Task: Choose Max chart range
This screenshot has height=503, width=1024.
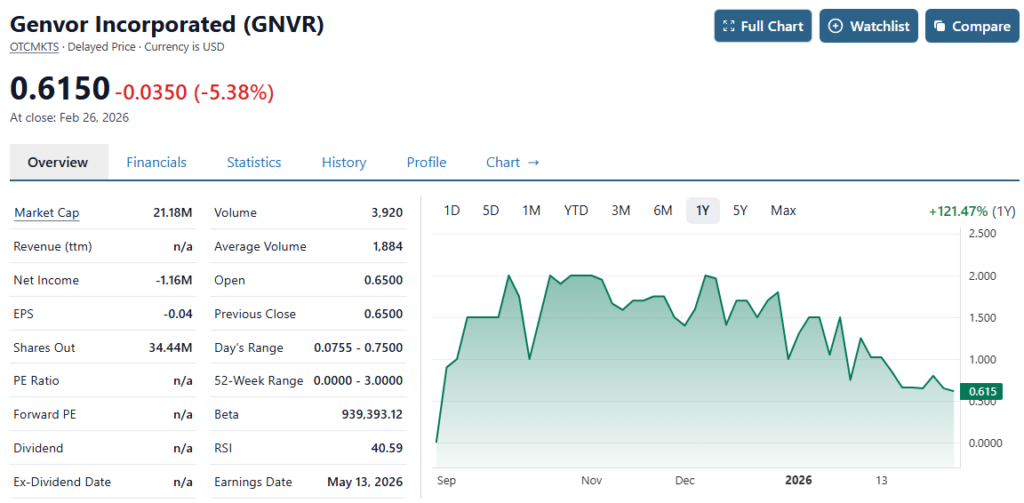Action: (x=783, y=210)
